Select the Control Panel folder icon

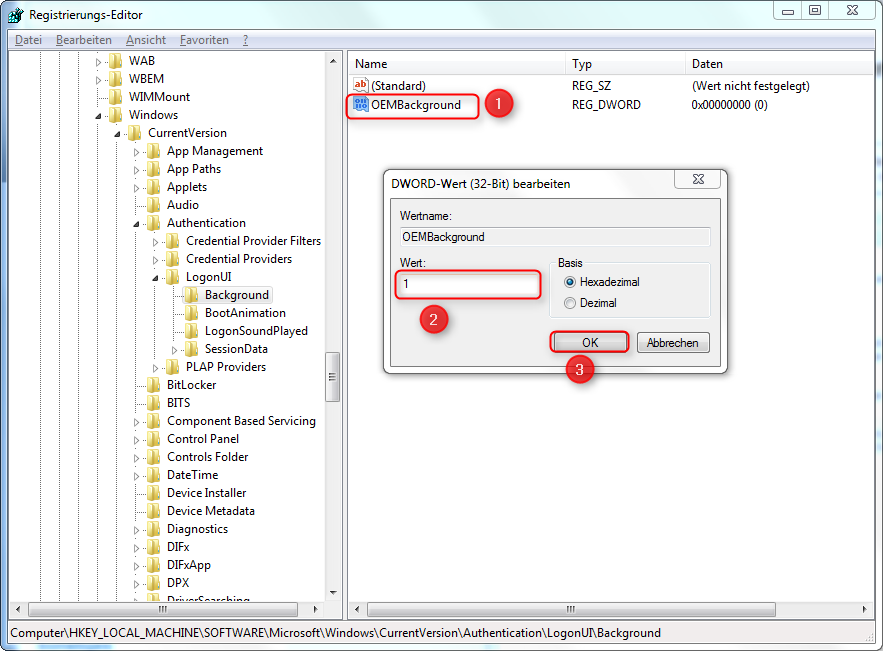click(x=153, y=439)
